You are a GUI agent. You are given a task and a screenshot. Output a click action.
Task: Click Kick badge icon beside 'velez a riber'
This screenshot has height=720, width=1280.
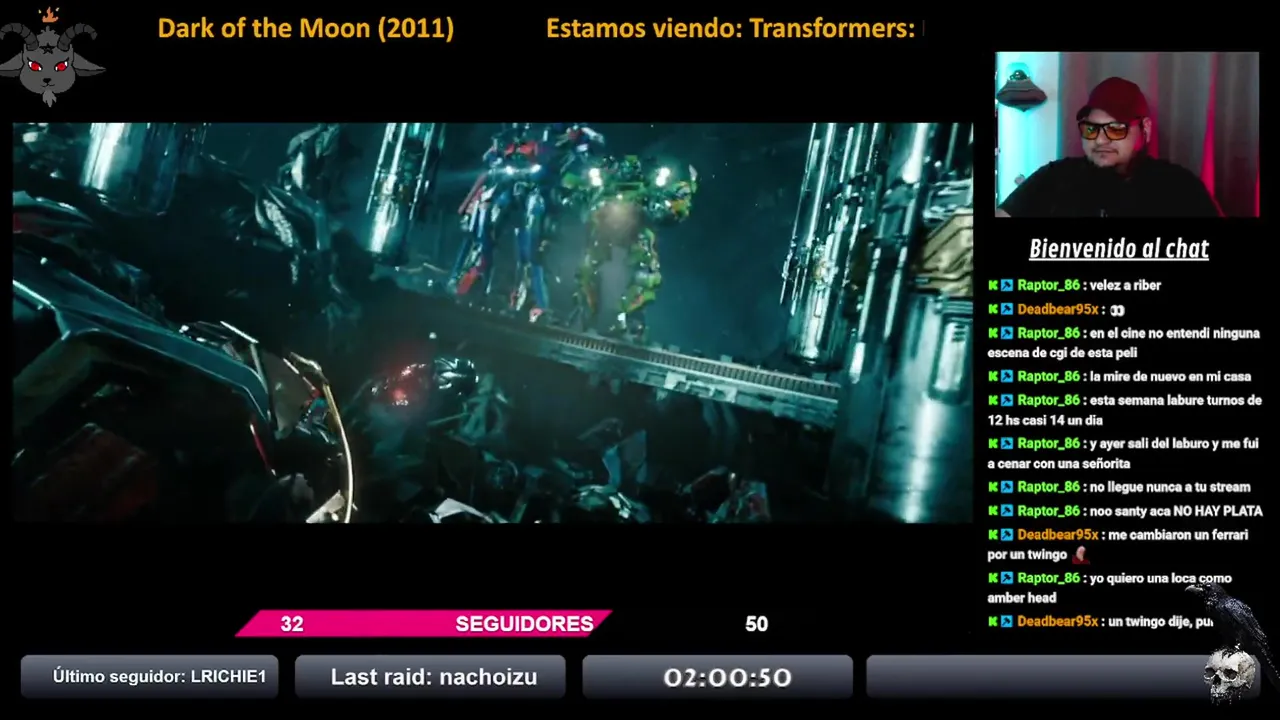994,285
